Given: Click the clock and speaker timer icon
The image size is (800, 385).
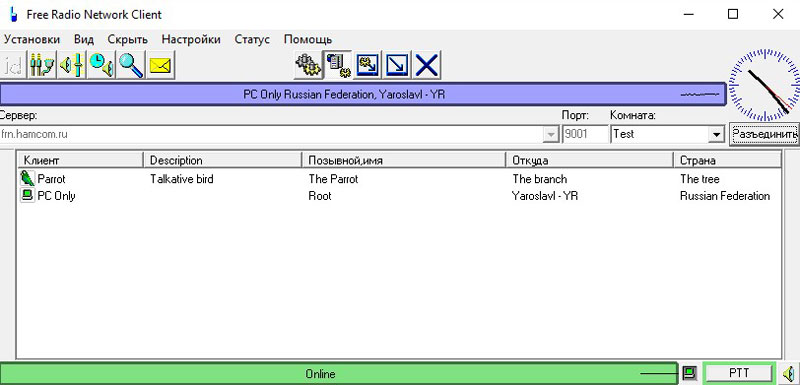Looking at the screenshot, I should (102, 65).
